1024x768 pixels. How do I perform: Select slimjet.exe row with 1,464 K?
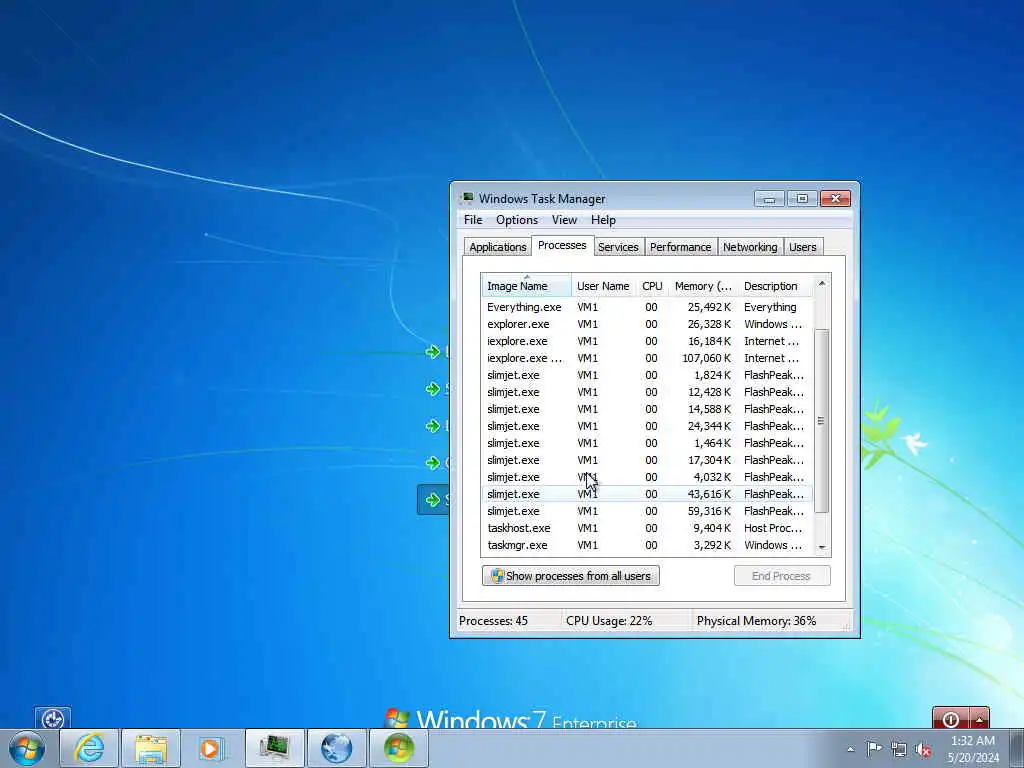[647, 443]
